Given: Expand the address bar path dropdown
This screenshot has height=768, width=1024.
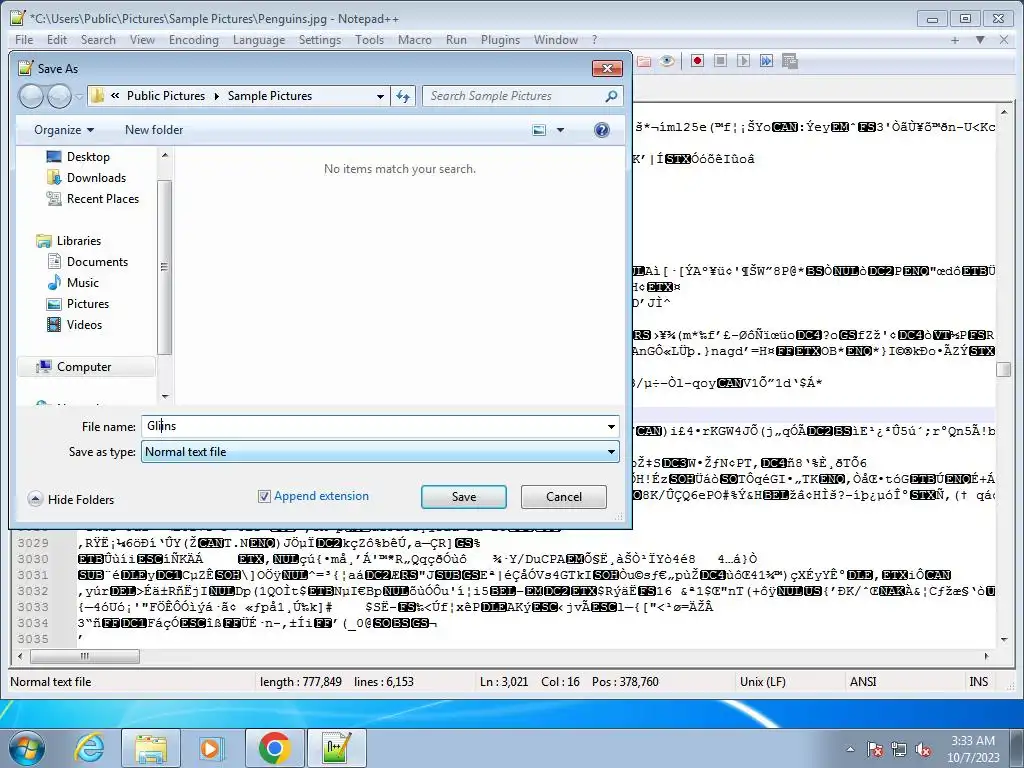Looking at the screenshot, I should pos(380,96).
